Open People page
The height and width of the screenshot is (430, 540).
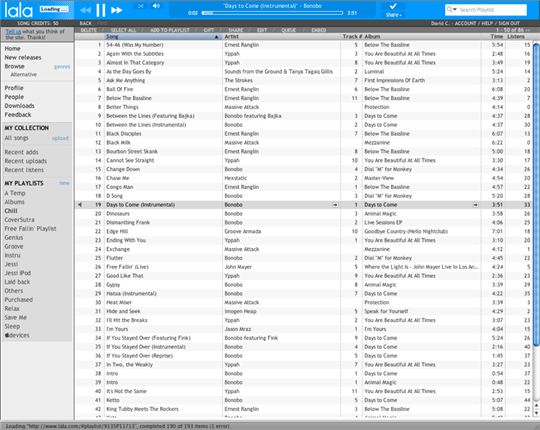tap(14, 97)
